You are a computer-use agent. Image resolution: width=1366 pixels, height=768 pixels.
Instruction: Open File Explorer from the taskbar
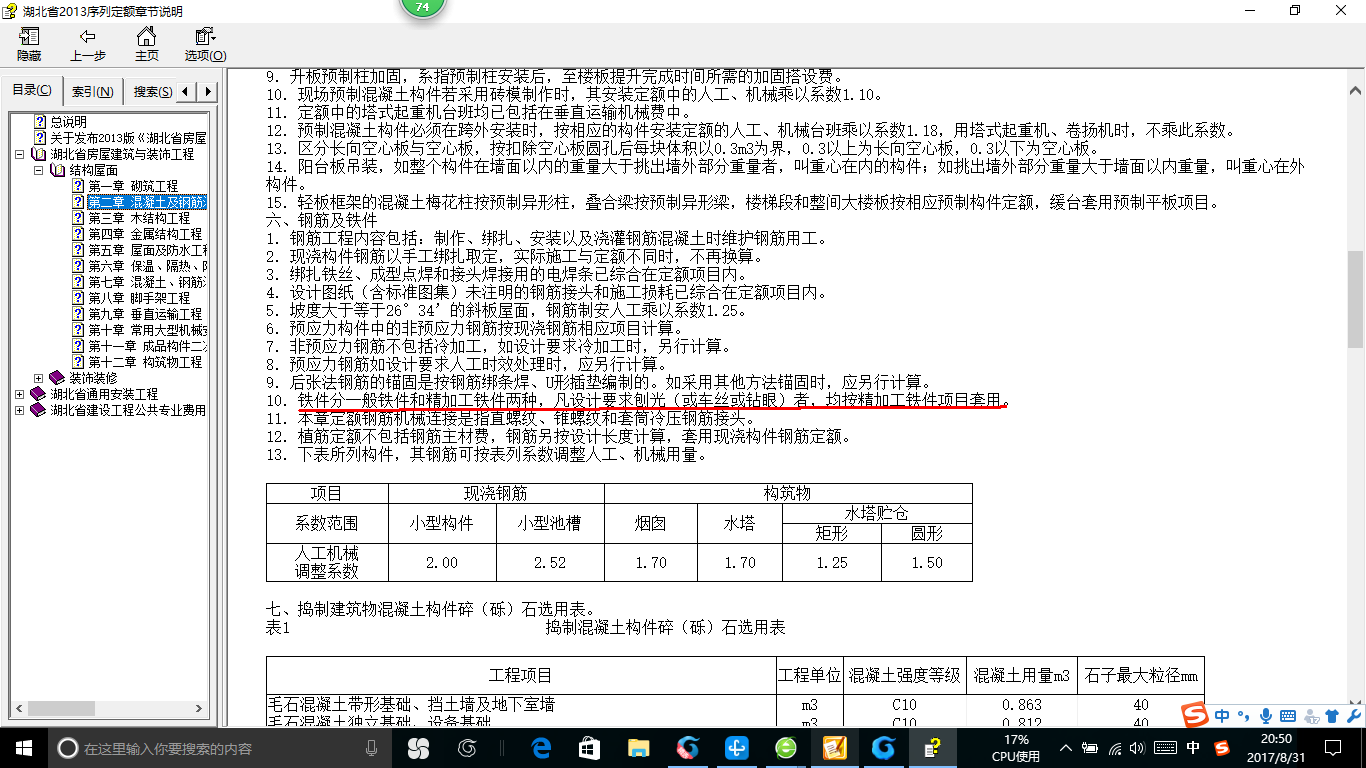(638, 748)
